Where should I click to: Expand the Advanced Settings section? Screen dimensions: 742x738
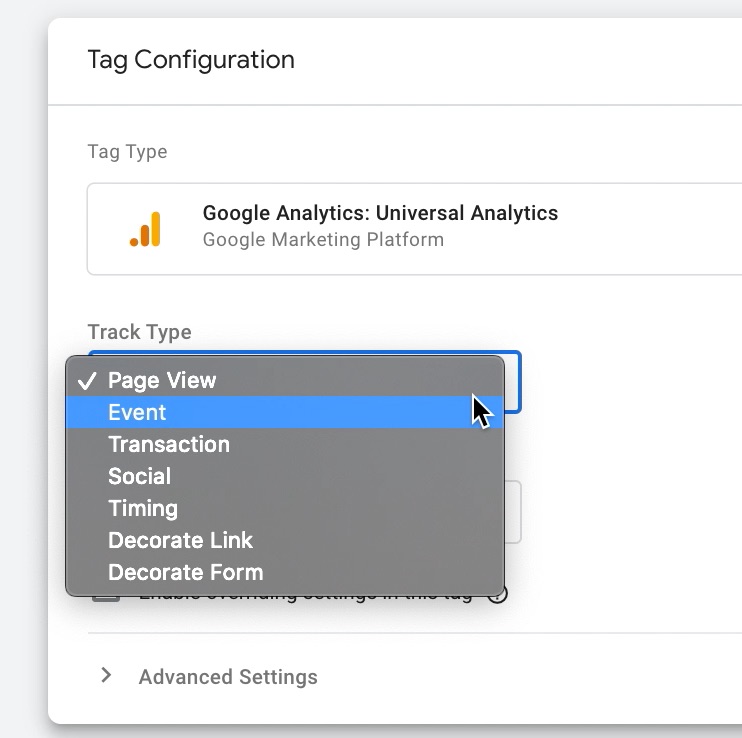(106, 676)
